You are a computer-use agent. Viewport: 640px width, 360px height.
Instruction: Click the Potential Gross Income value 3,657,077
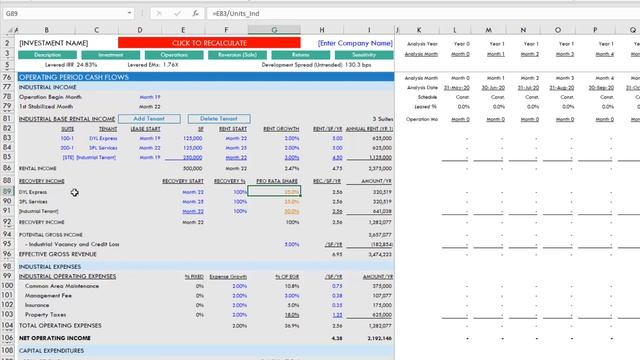pos(380,235)
